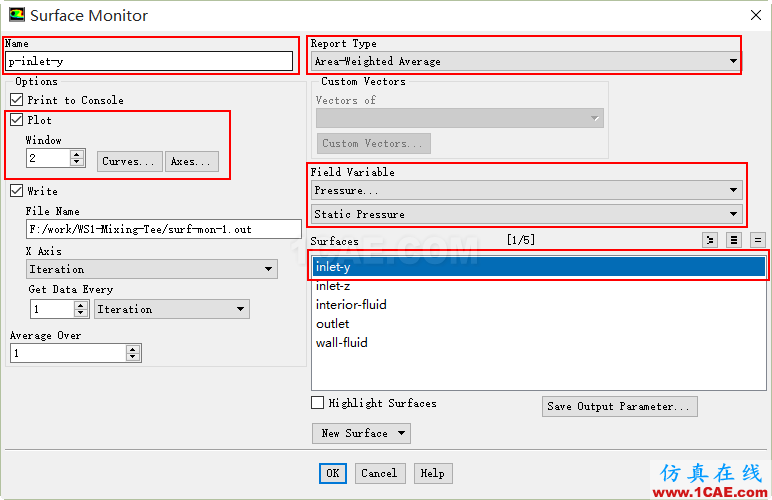Select the wall-fluid surface
772x500 pixels.
[539, 343]
